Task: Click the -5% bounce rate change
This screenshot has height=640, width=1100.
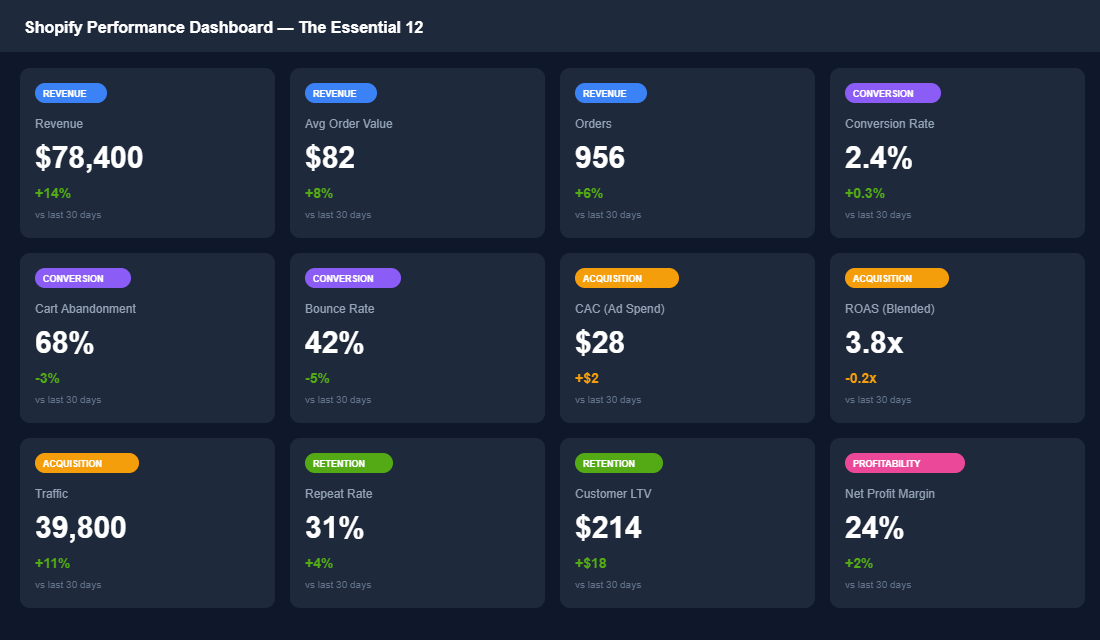Action: click(x=317, y=378)
